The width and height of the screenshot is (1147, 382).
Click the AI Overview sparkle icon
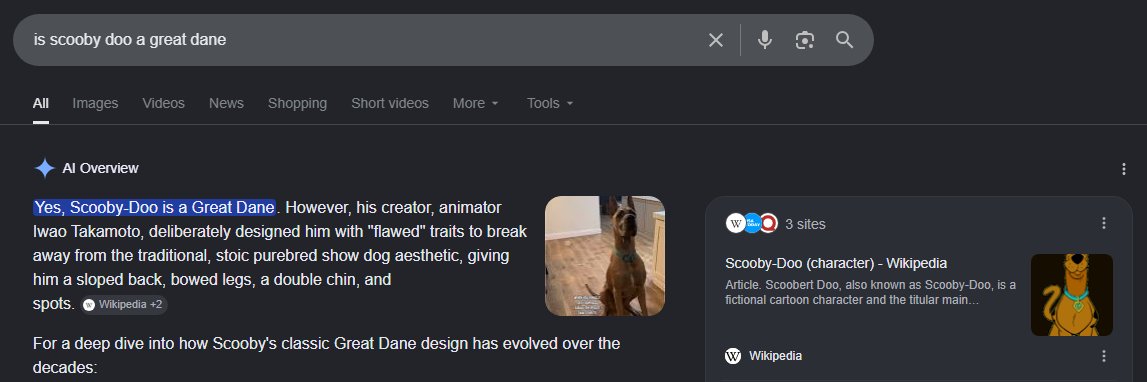pos(45,168)
